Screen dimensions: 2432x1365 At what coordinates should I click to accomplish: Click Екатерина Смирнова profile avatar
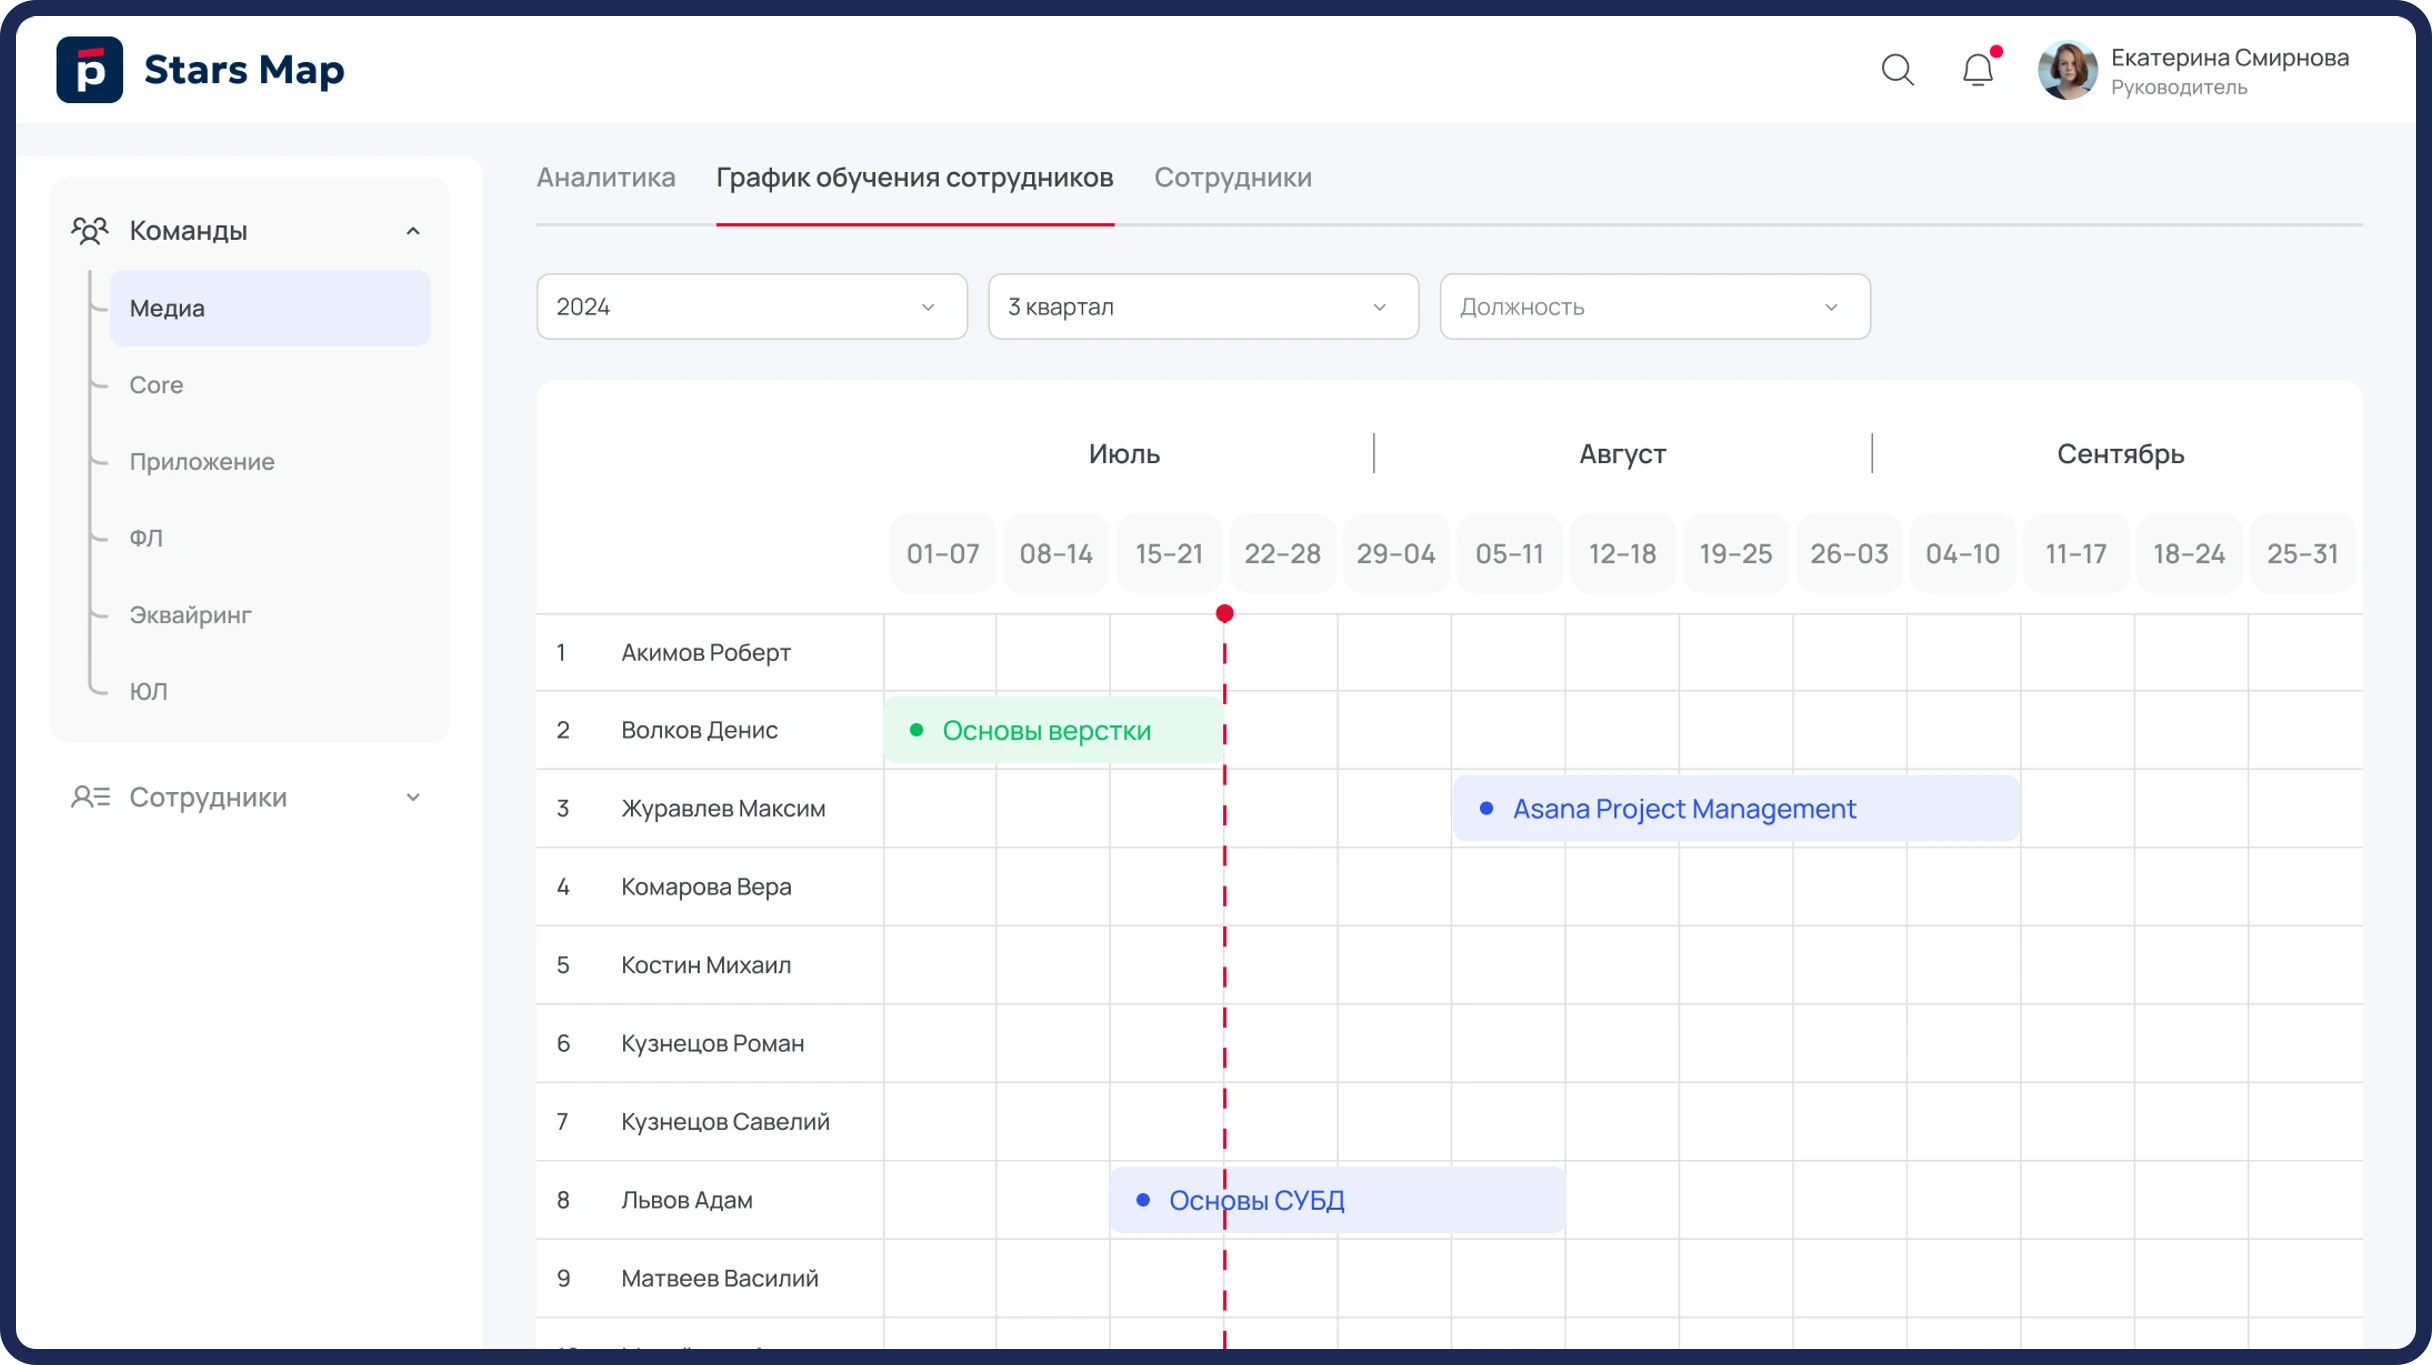[x=2067, y=70]
